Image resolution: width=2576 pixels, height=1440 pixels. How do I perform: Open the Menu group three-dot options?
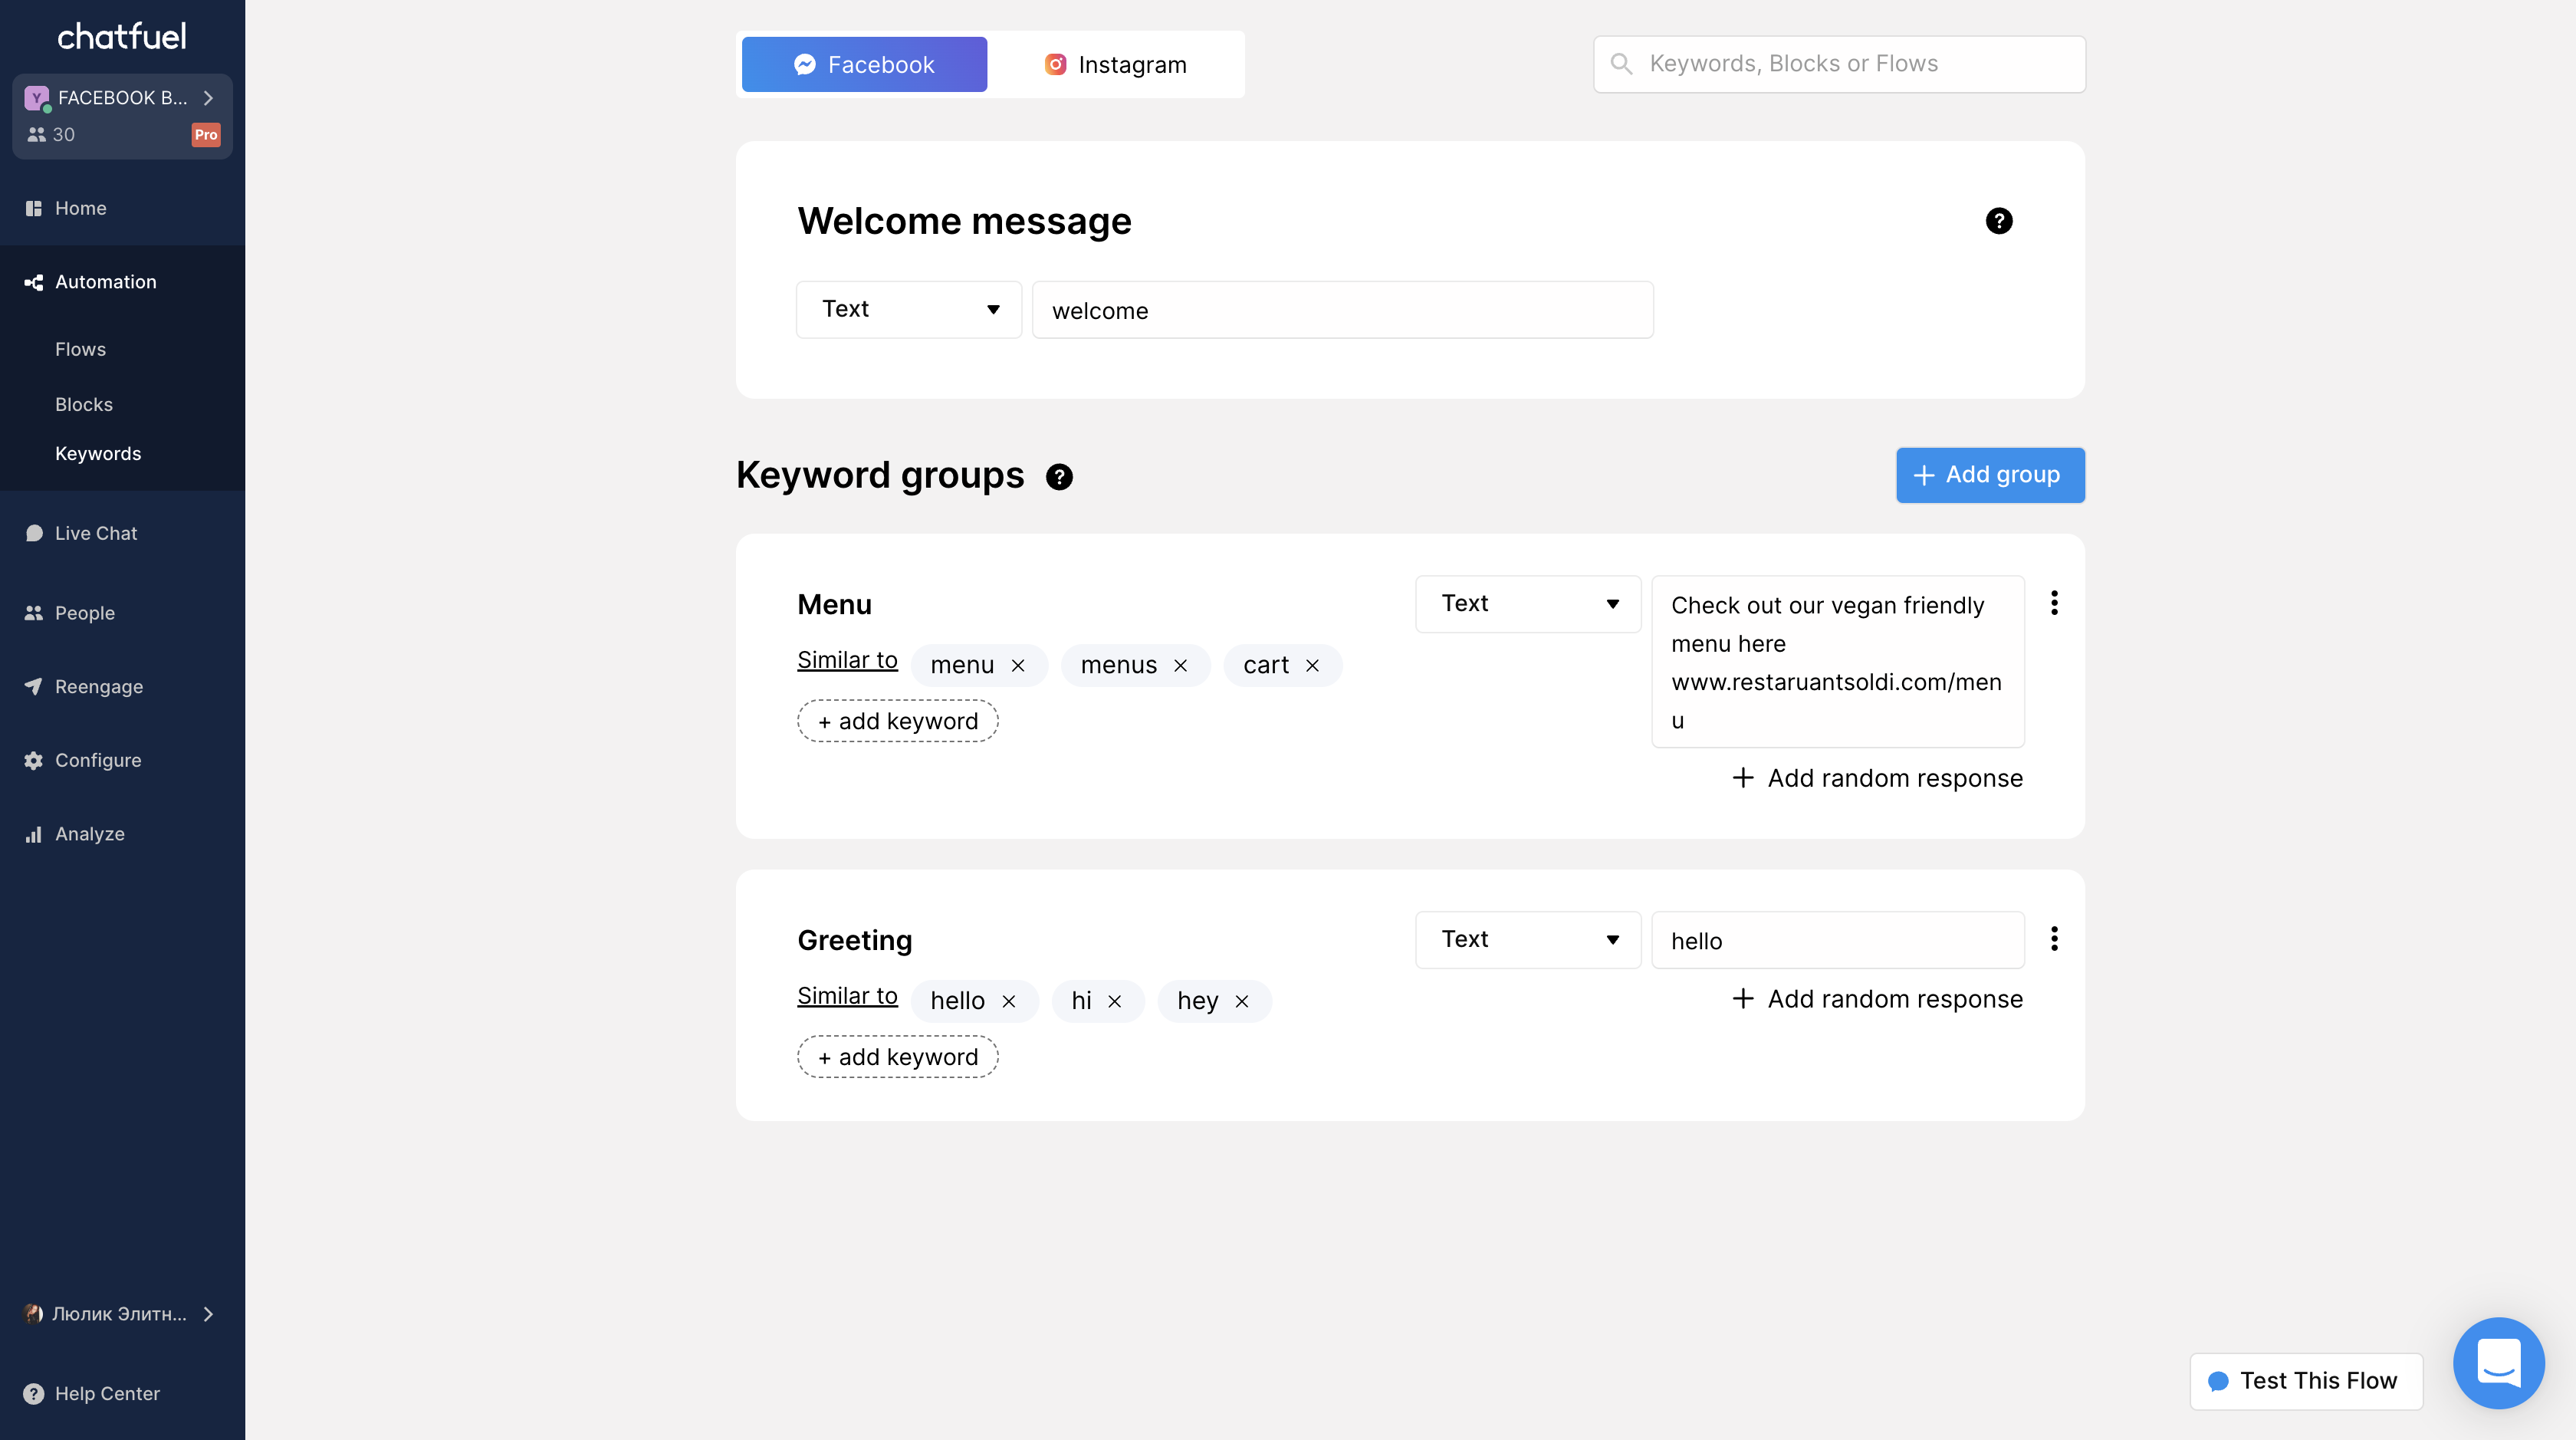[x=2054, y=603]
